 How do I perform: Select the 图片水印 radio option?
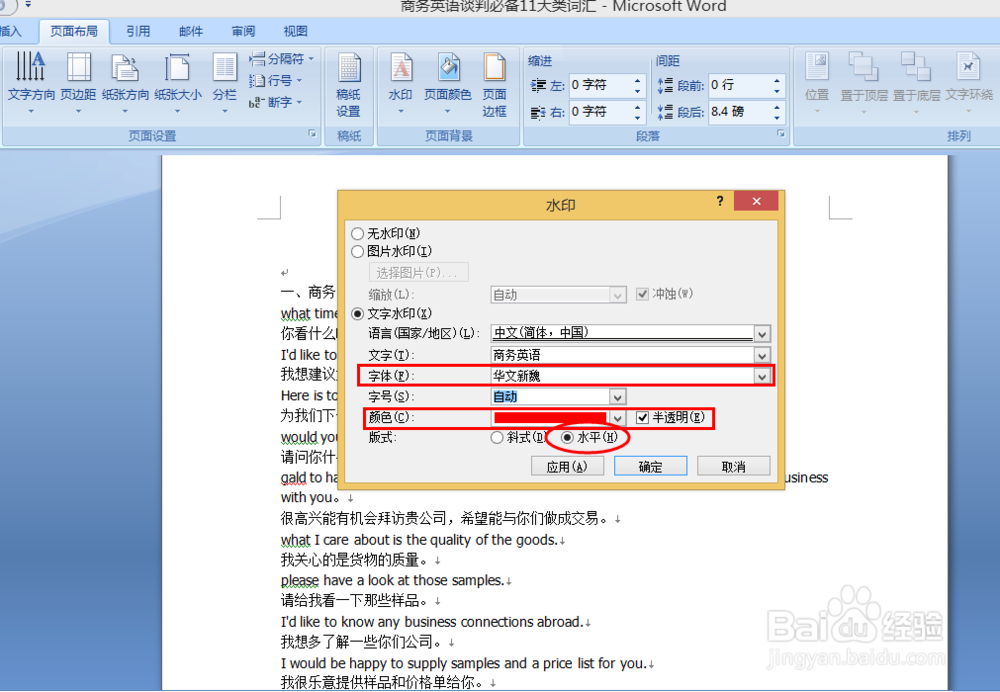[357, 252]
